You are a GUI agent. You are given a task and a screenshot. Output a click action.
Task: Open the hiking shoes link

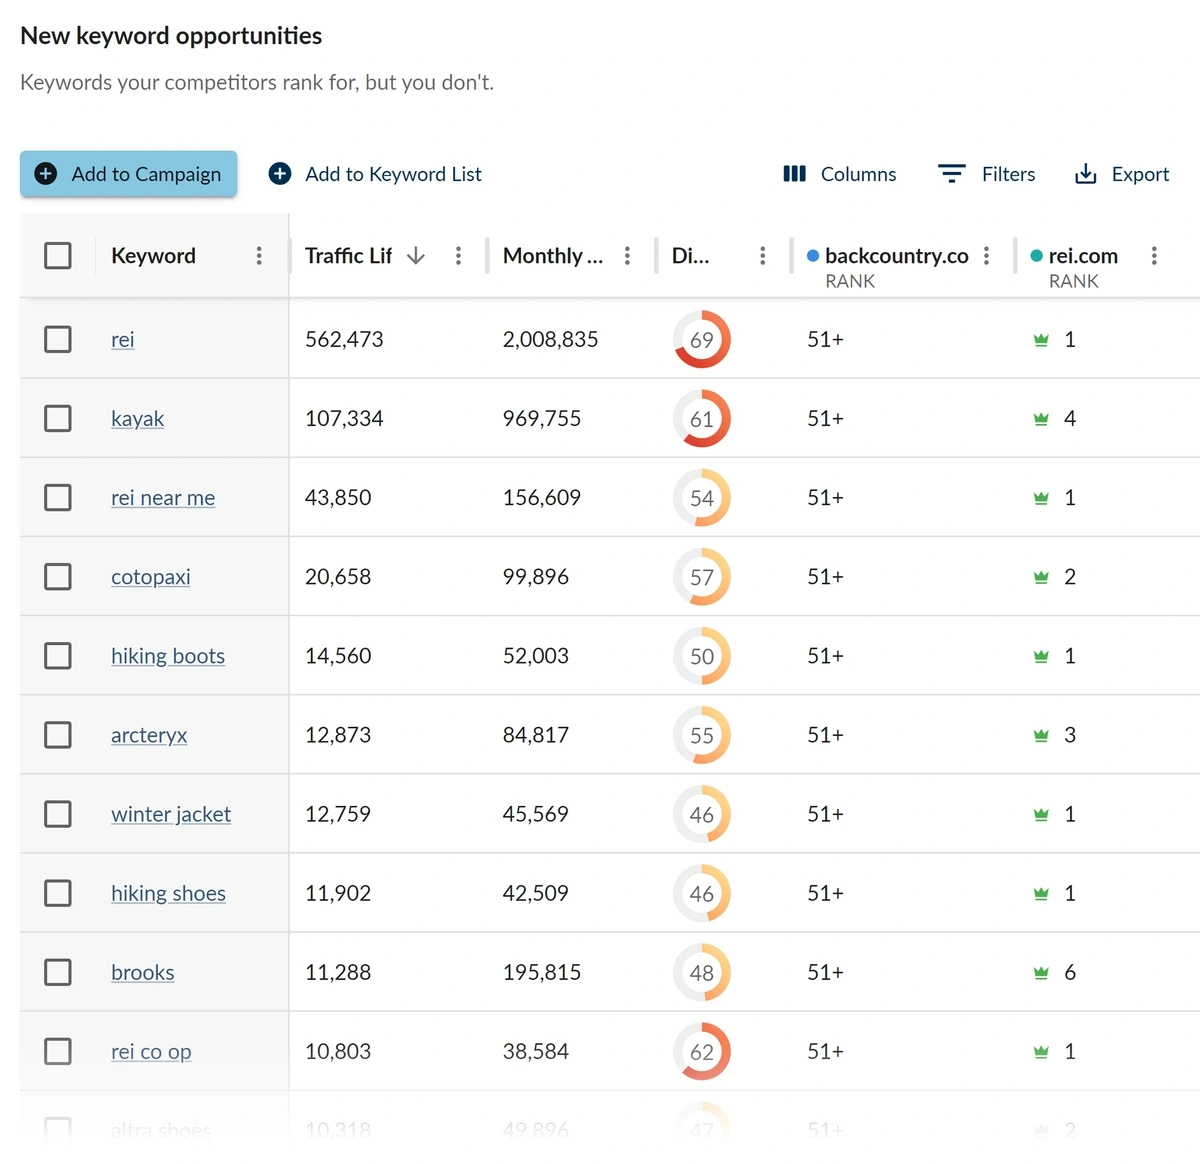click(168, 893)
